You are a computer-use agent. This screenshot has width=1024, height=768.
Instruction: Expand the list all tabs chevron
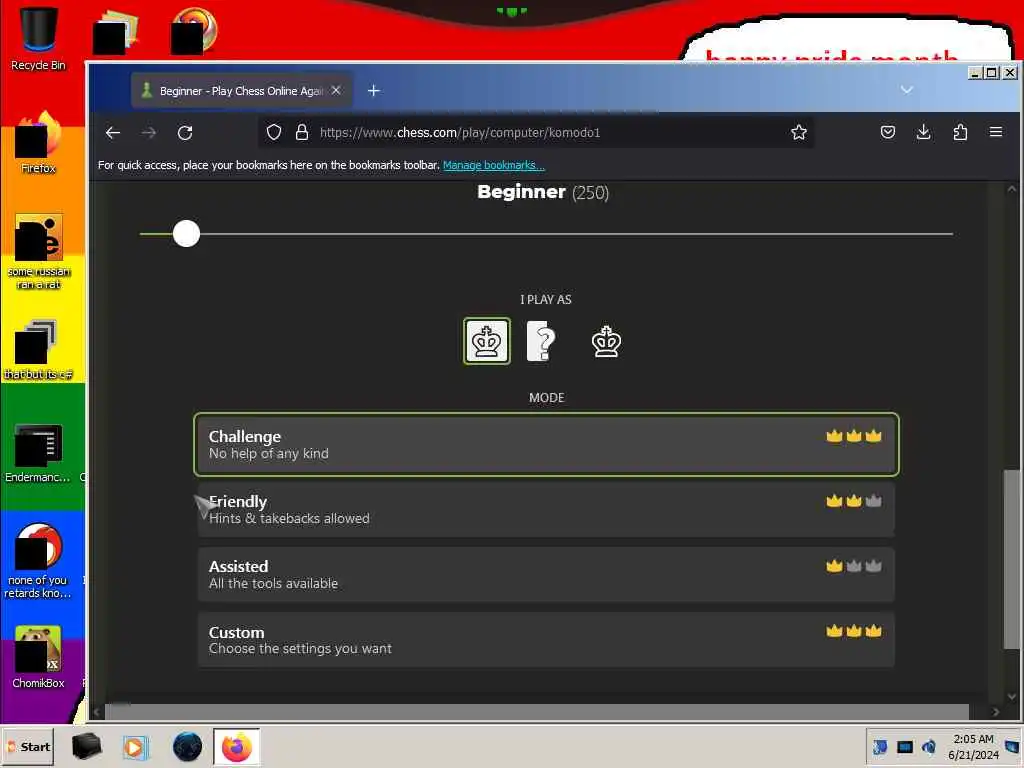[x=906, y=89]
